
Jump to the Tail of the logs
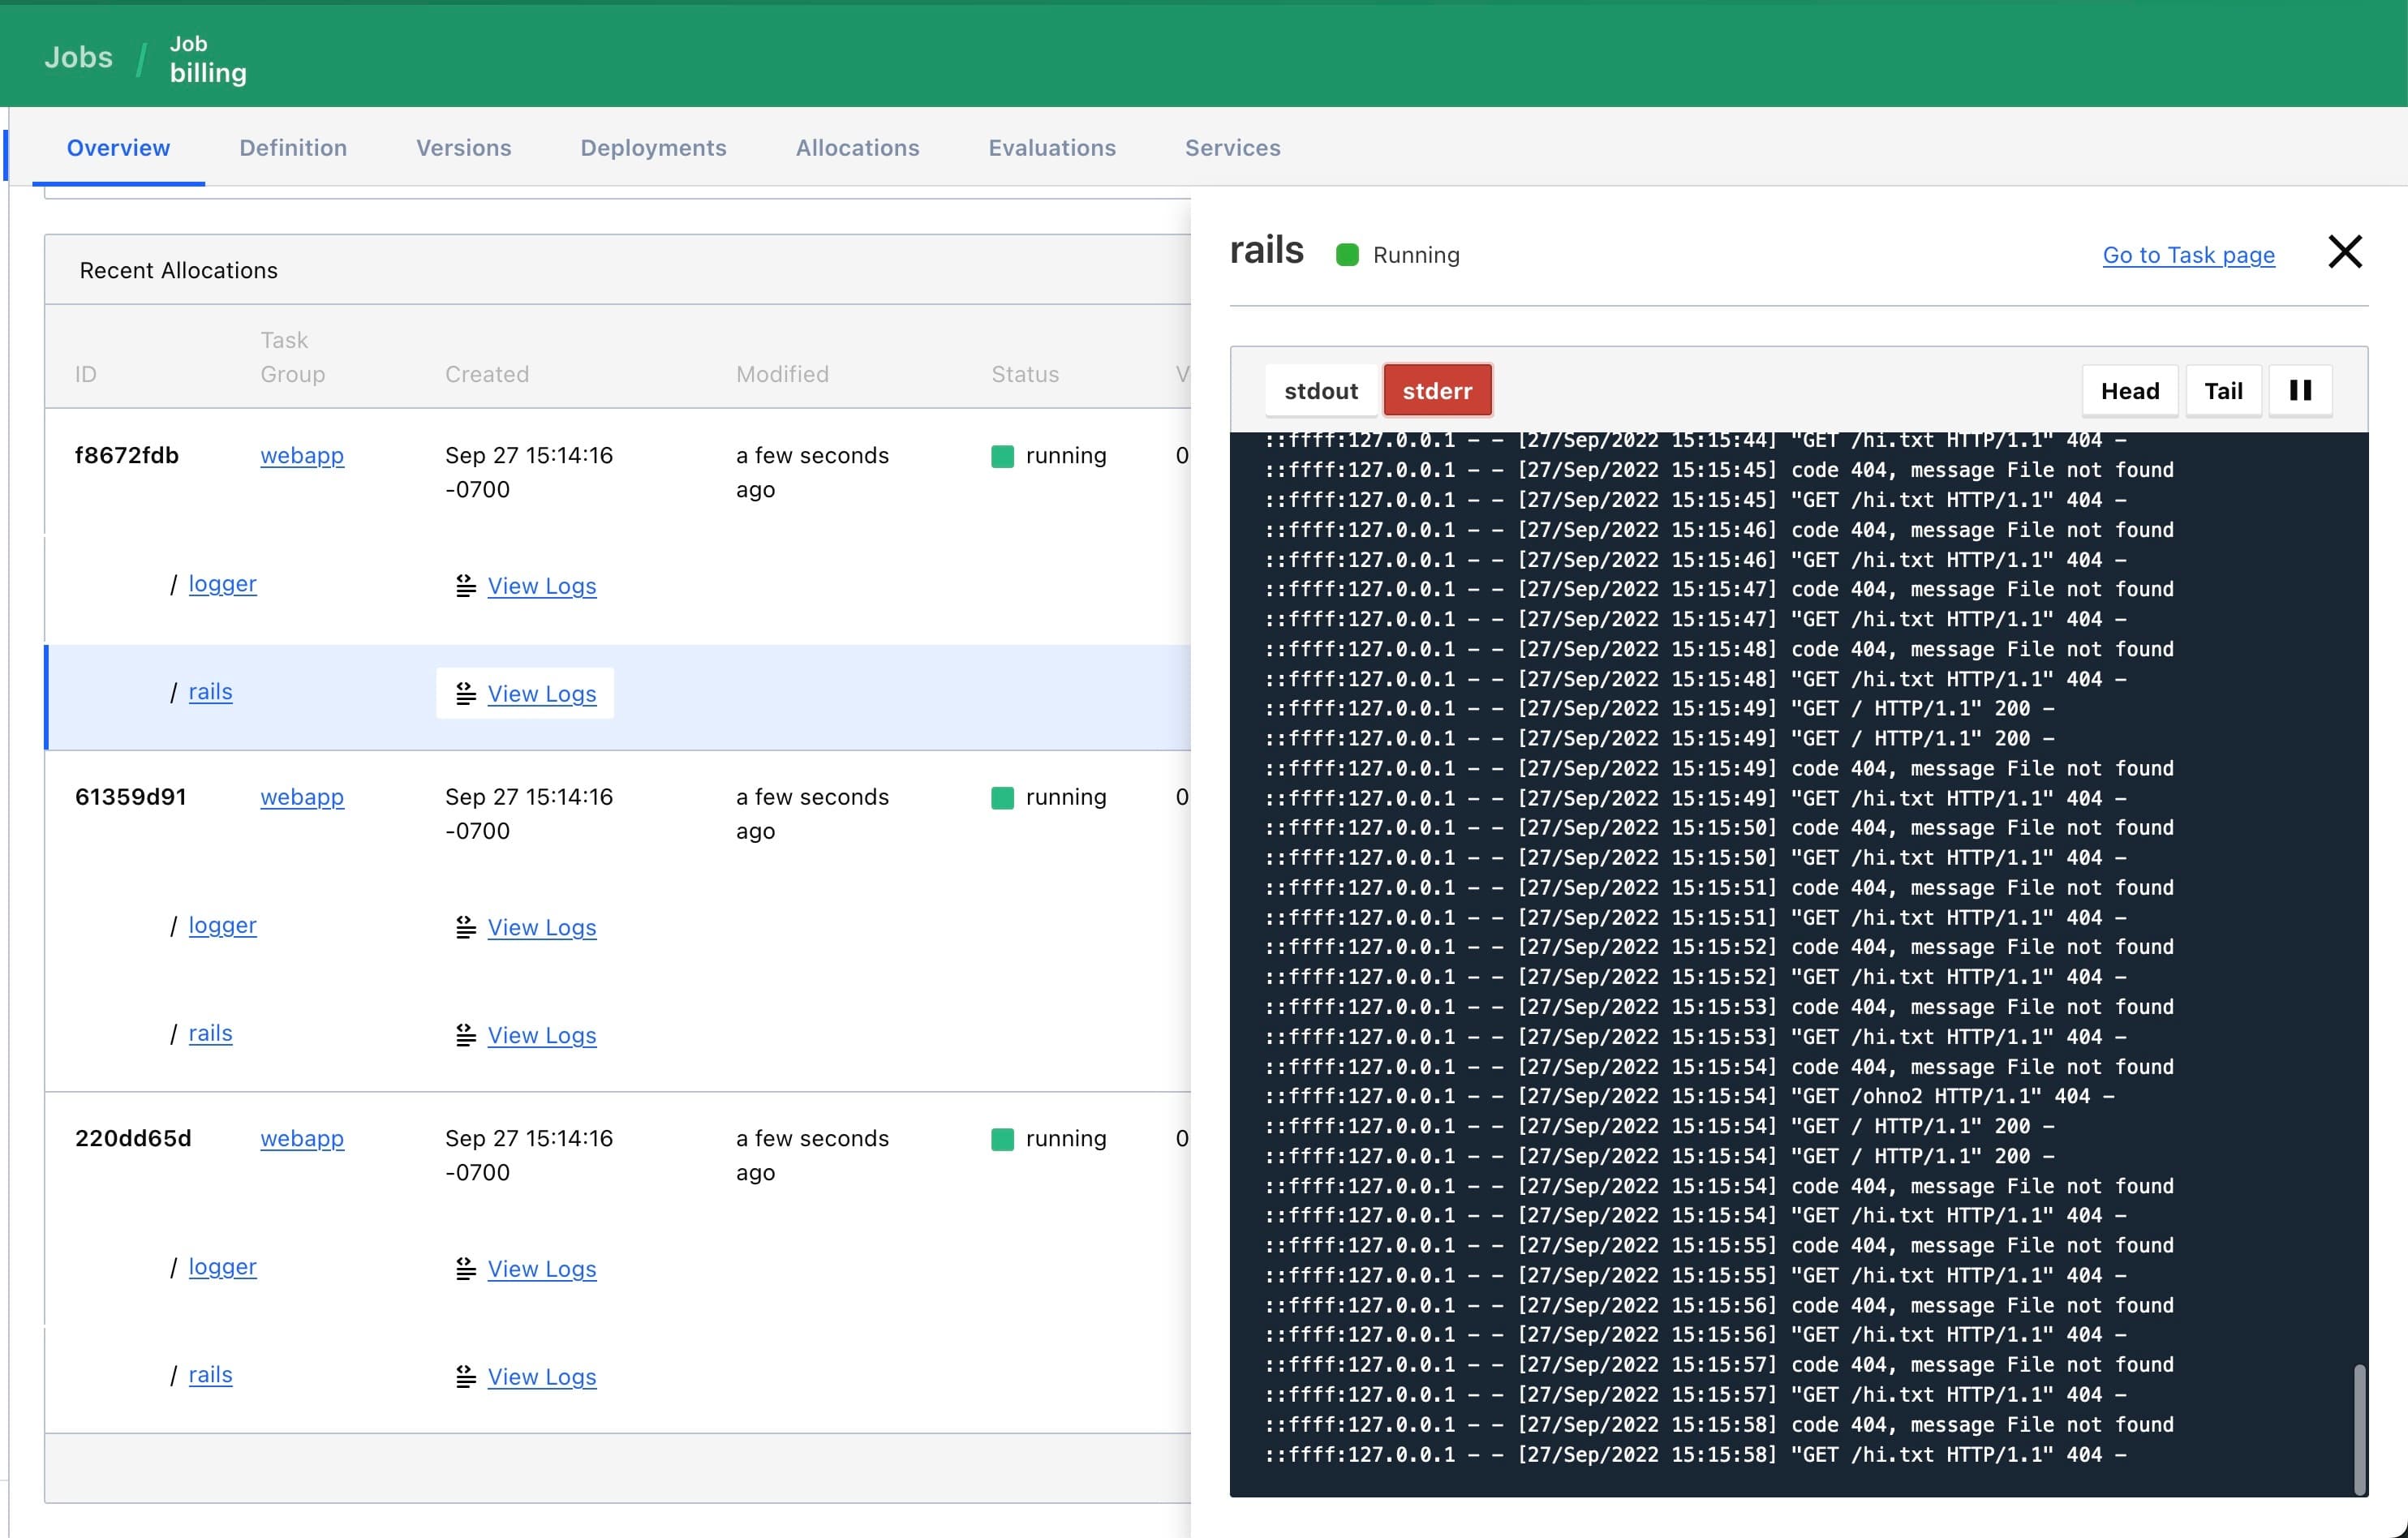(x=2224, y=390)
